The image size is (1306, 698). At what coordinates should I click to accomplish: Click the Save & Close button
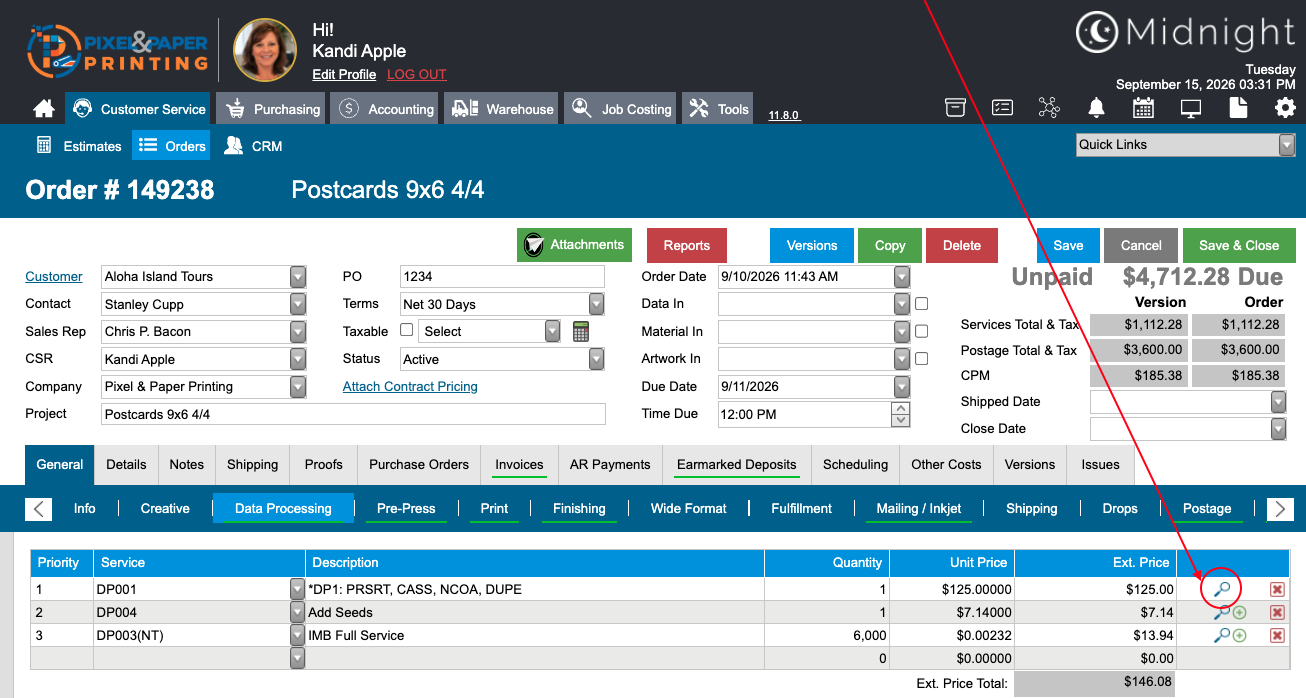[1239, 245]
